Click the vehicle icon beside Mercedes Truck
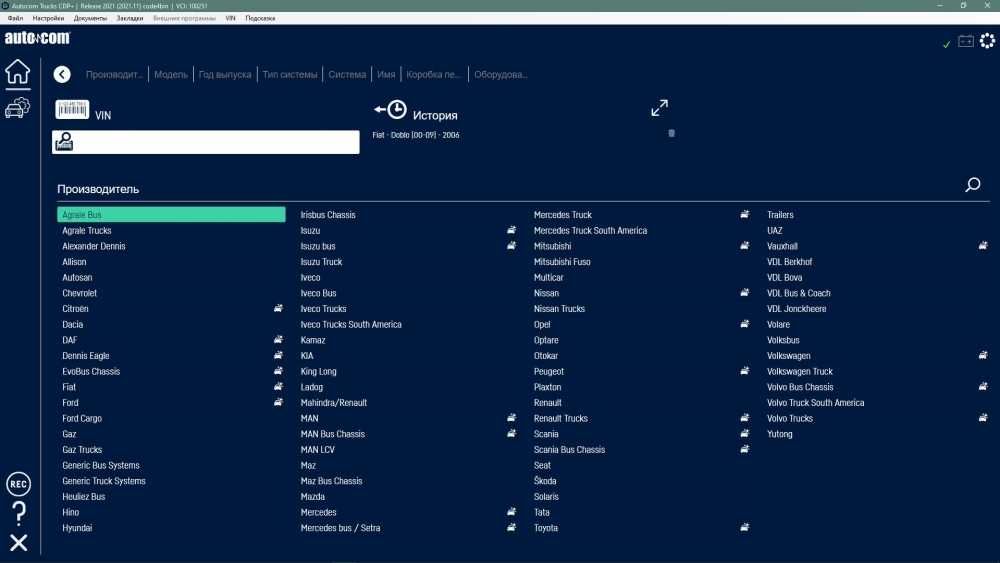 point(744,214)
